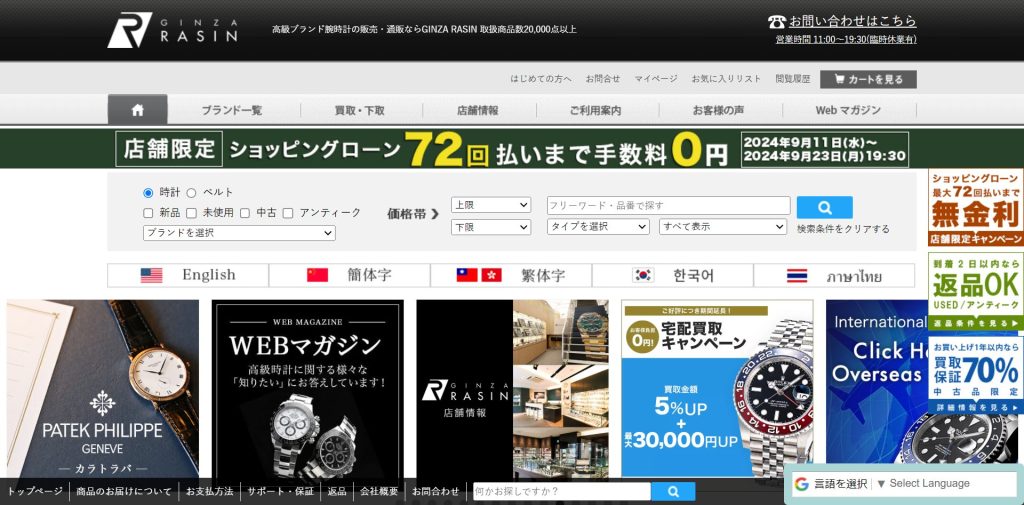Click the 会社概要 footer link
Viewport: 1024px width, 505px height.
pyautogui.click(x=379, y=491)
